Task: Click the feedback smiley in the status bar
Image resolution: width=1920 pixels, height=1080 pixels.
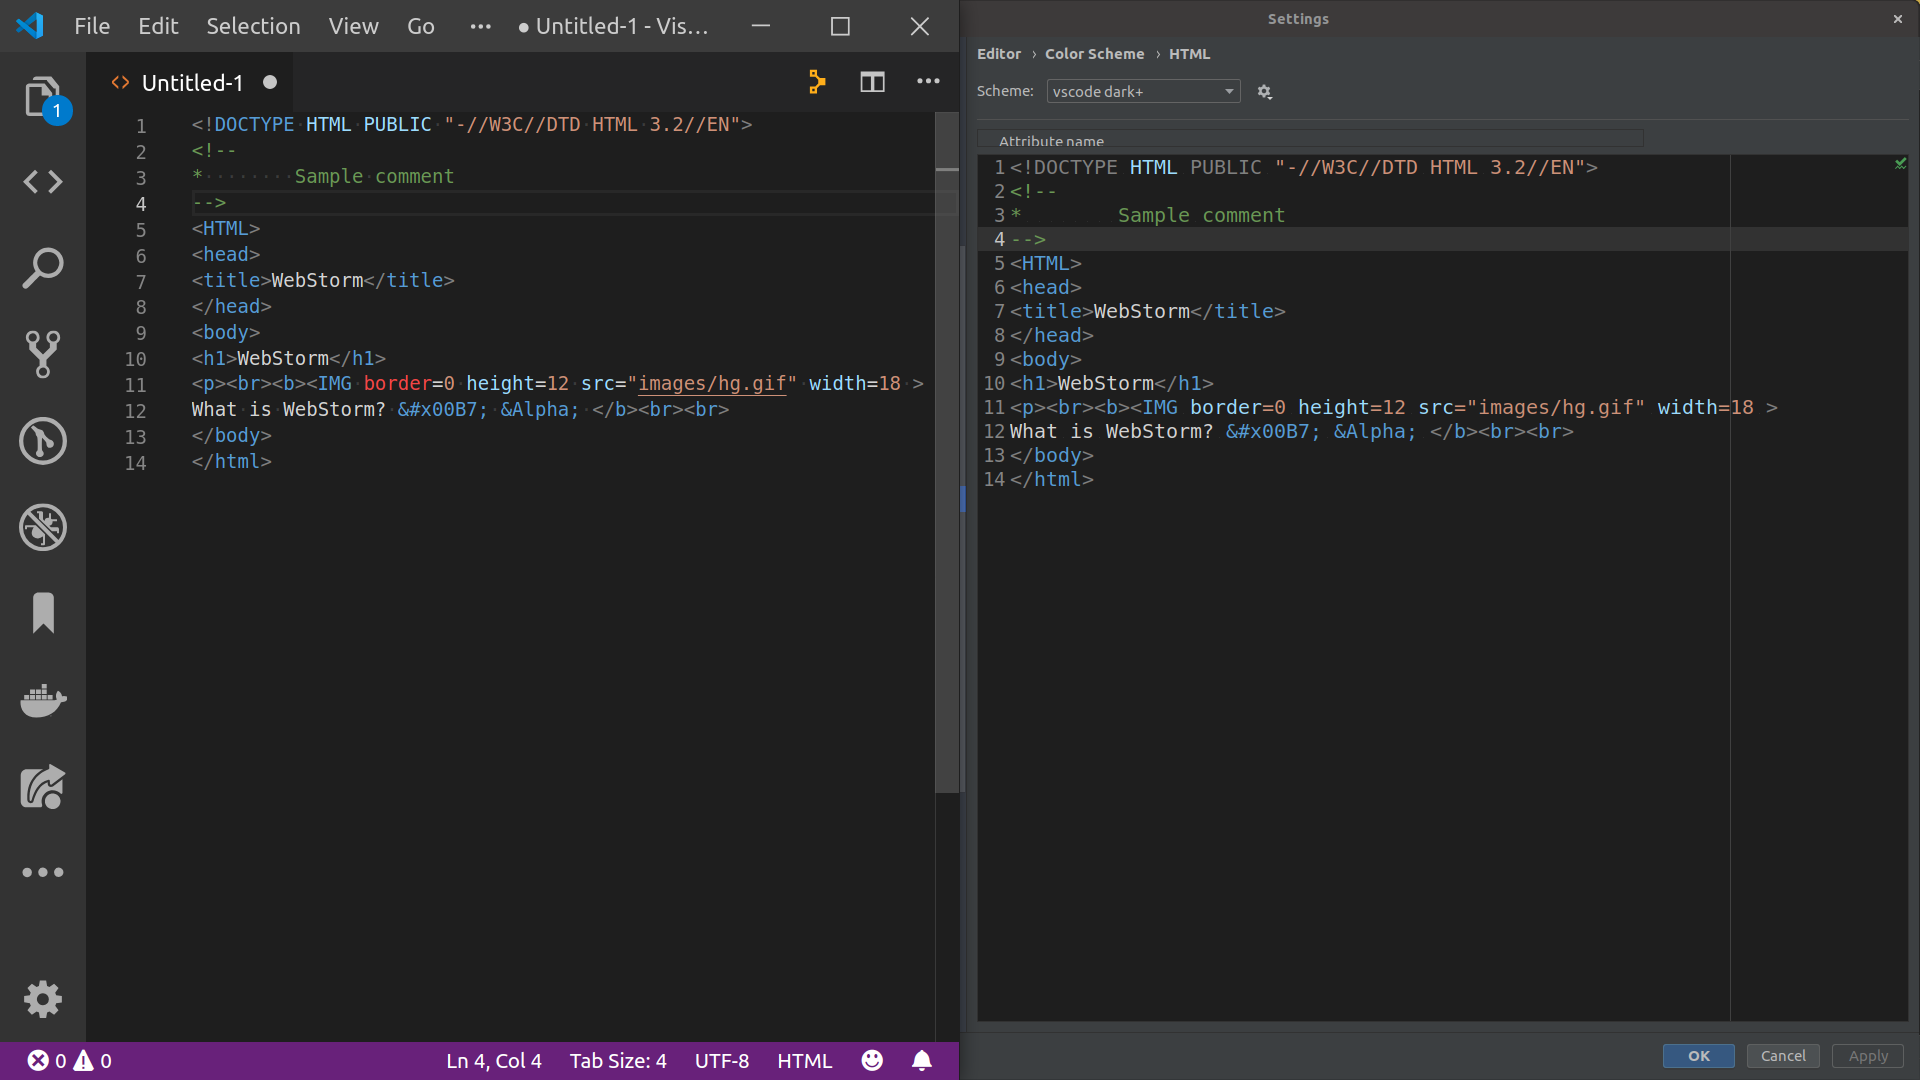Action: click(x=871, y=1060)
